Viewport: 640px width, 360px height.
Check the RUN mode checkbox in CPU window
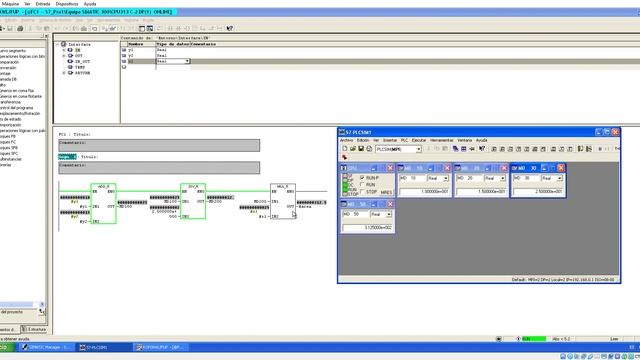point(362,184)
